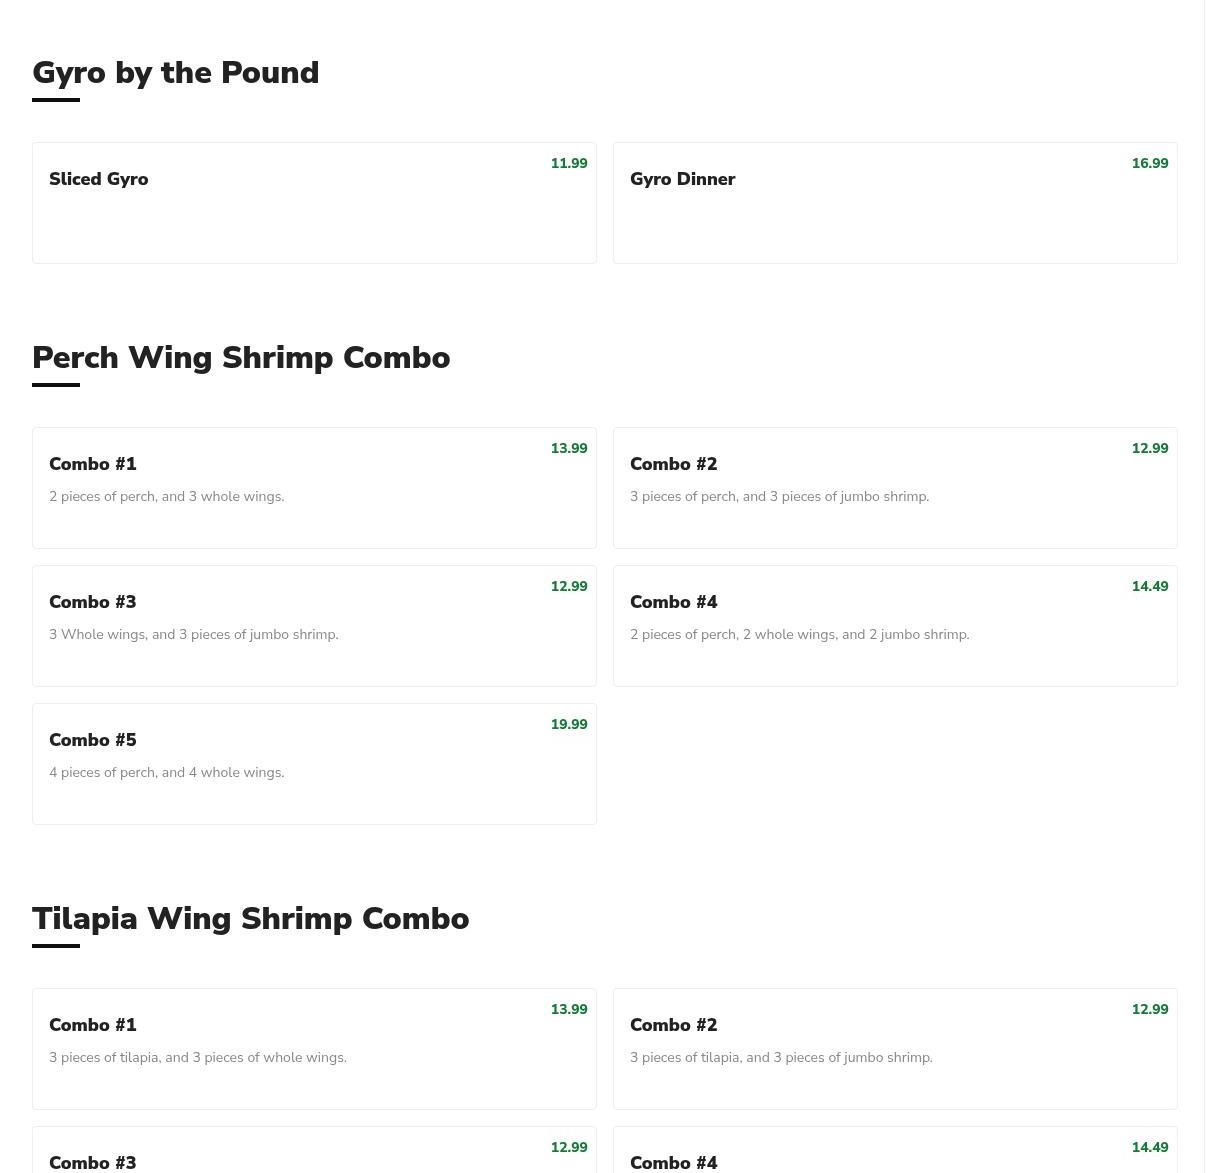Click the Tilapia Wing Shrimp Combo heading
The width and height of the screenshot is (1210, 1173).
pos(251,919)
